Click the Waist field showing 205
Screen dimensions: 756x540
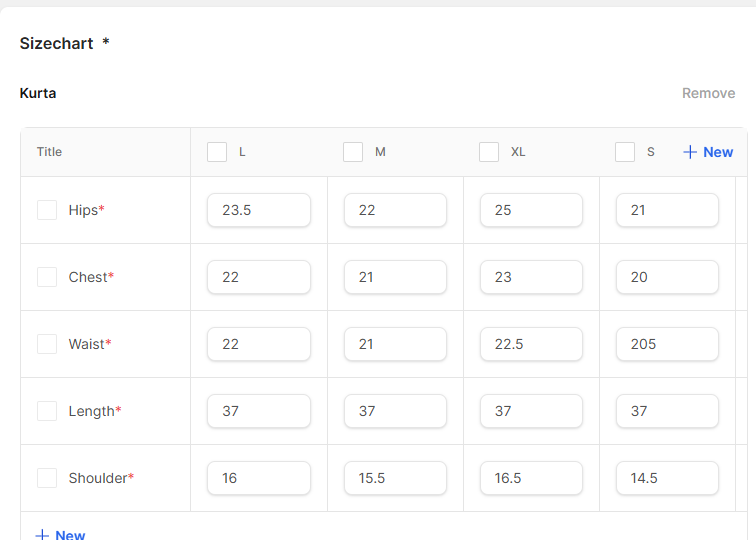tap(667, 344)
